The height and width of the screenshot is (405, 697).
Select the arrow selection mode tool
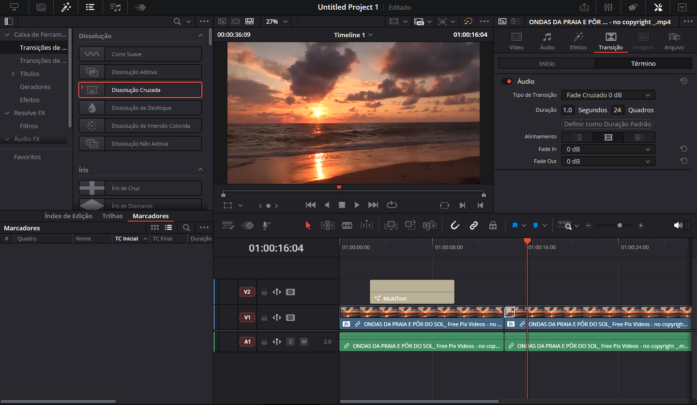pos(307,225)
